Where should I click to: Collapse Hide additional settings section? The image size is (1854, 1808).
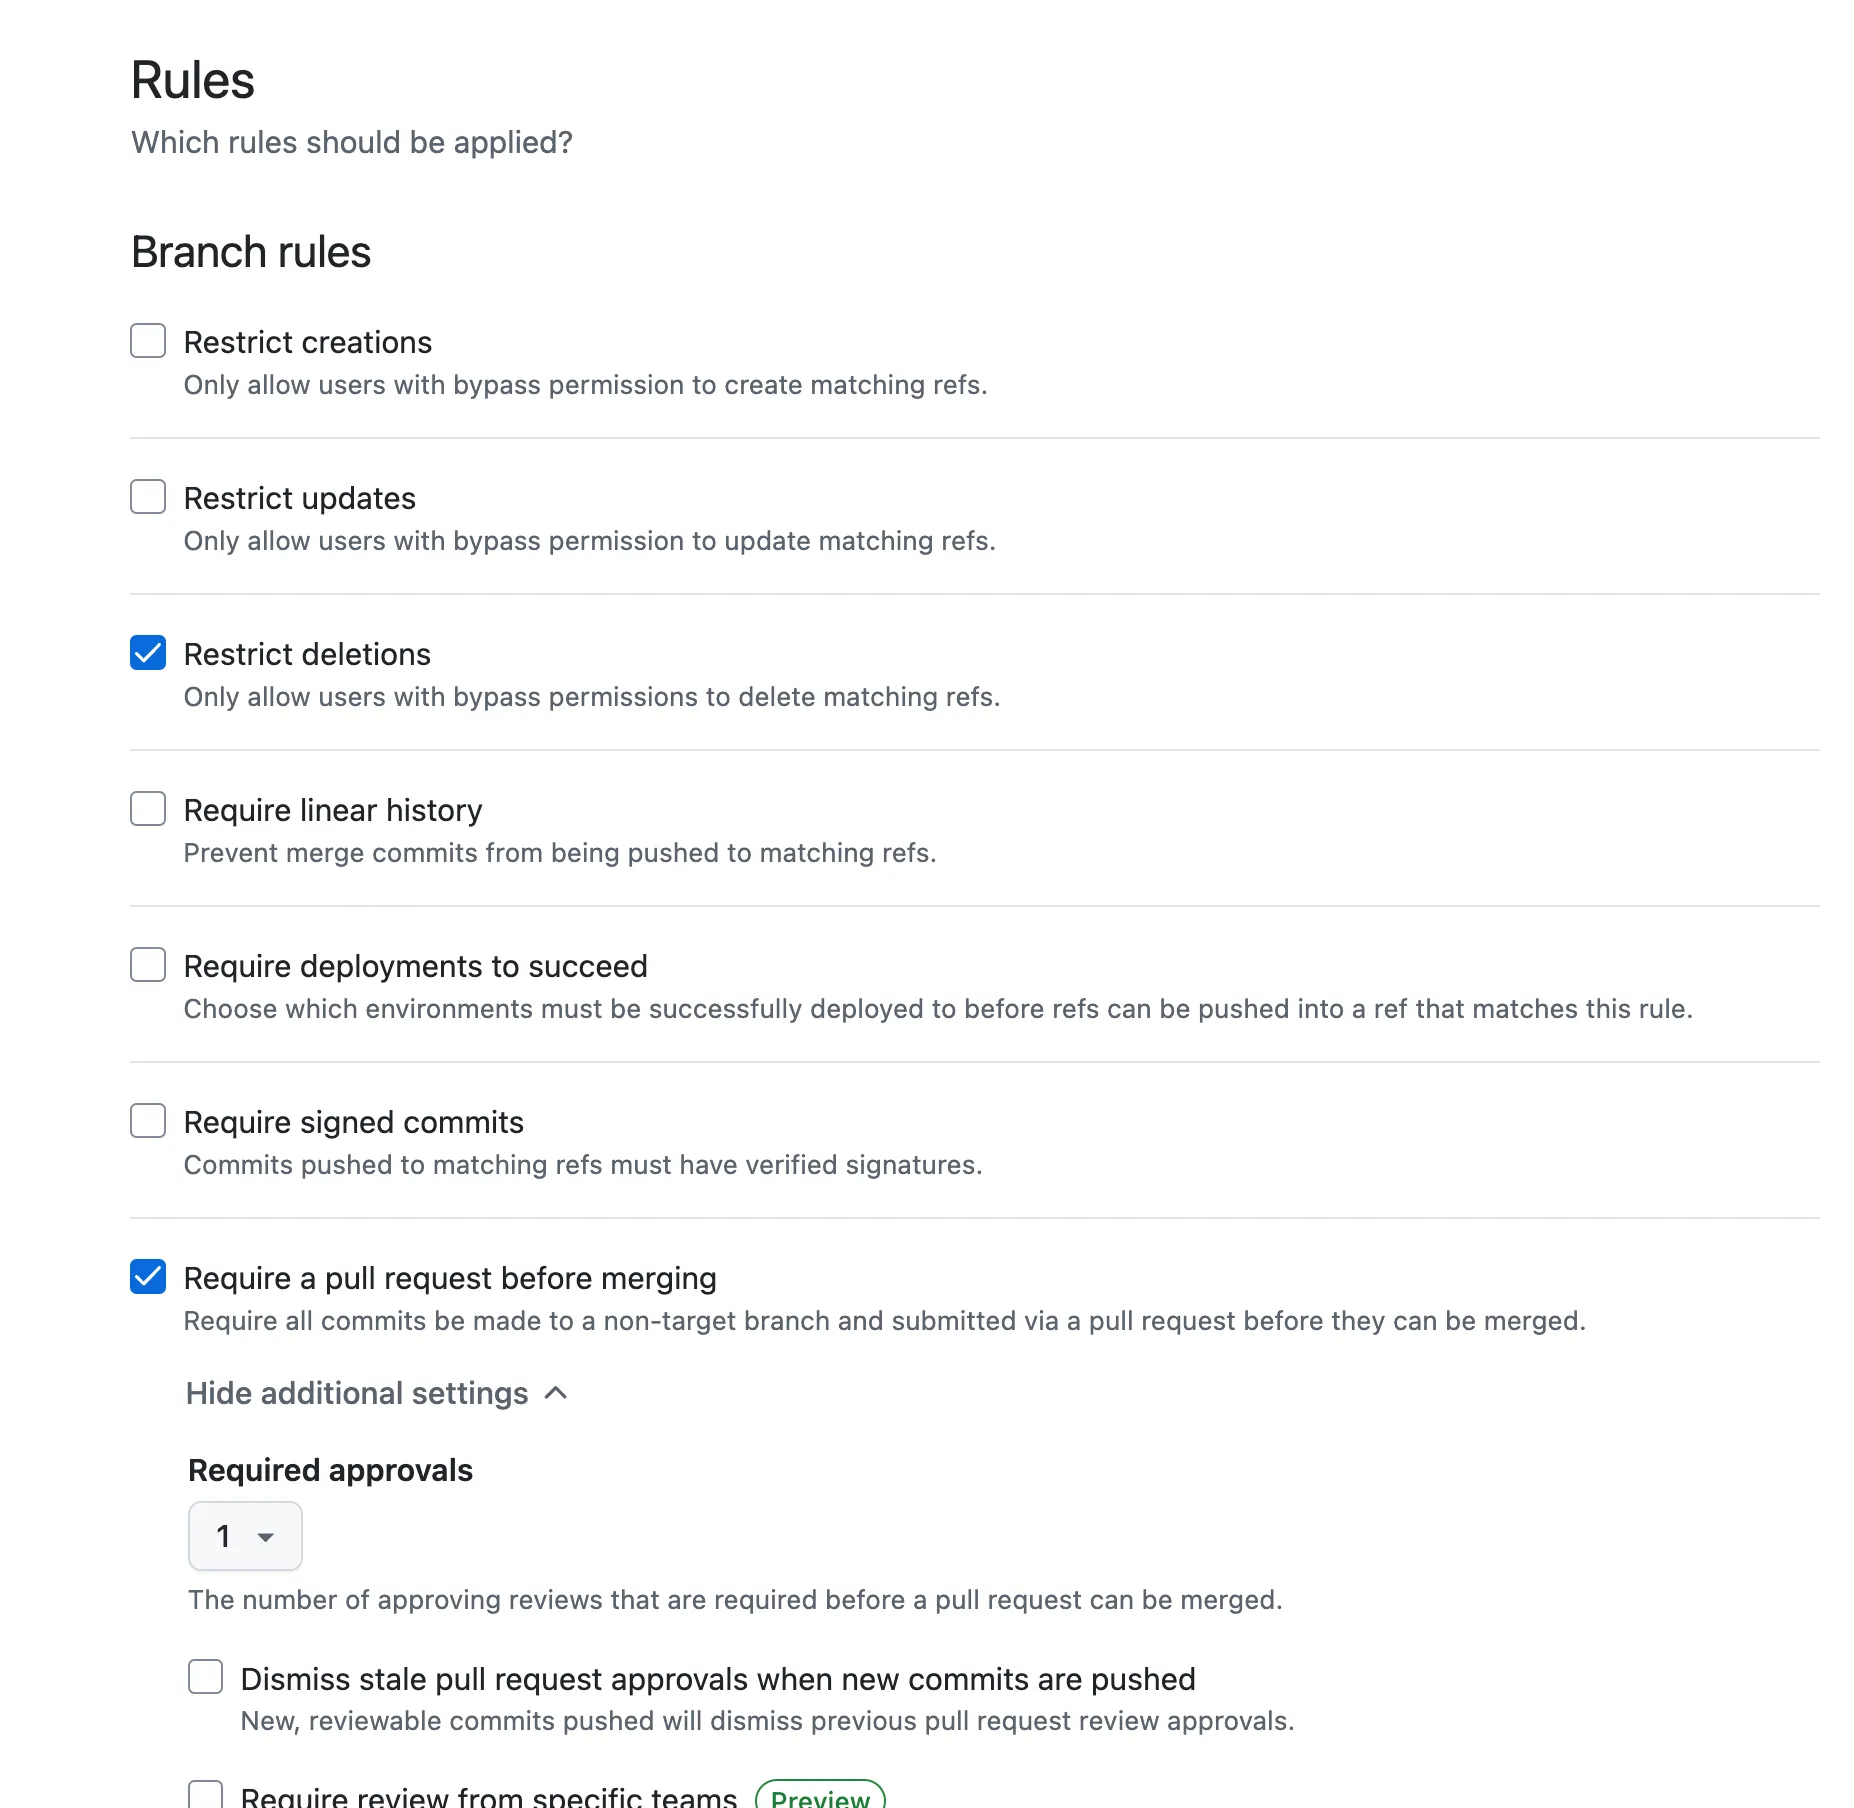tap(358, 1393)
